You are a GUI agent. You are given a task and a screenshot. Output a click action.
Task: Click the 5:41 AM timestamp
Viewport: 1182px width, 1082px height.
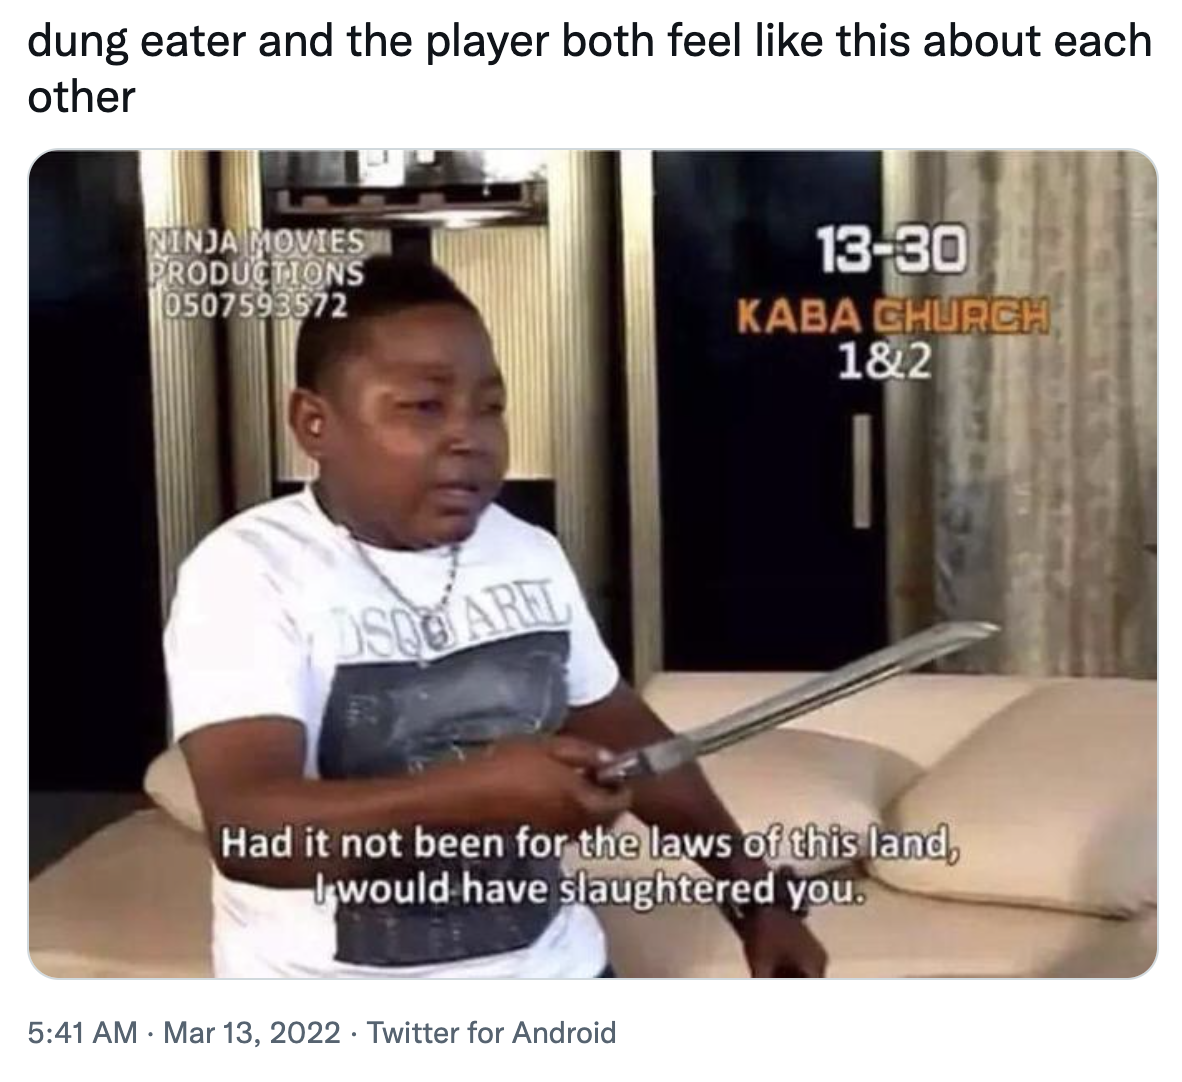pos(82,1032)
